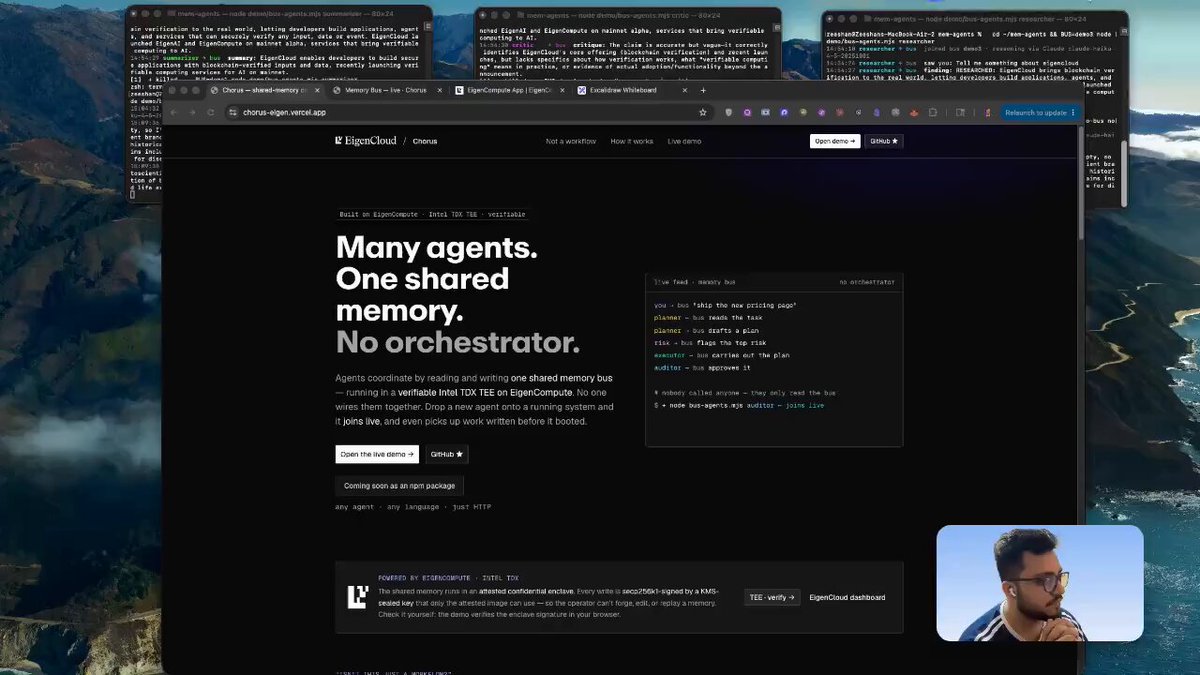Click the EigenCompute logo in powered-by banner
This screenshot has height=675, width=1200.
pyautogui.click(x=357, y=597)
